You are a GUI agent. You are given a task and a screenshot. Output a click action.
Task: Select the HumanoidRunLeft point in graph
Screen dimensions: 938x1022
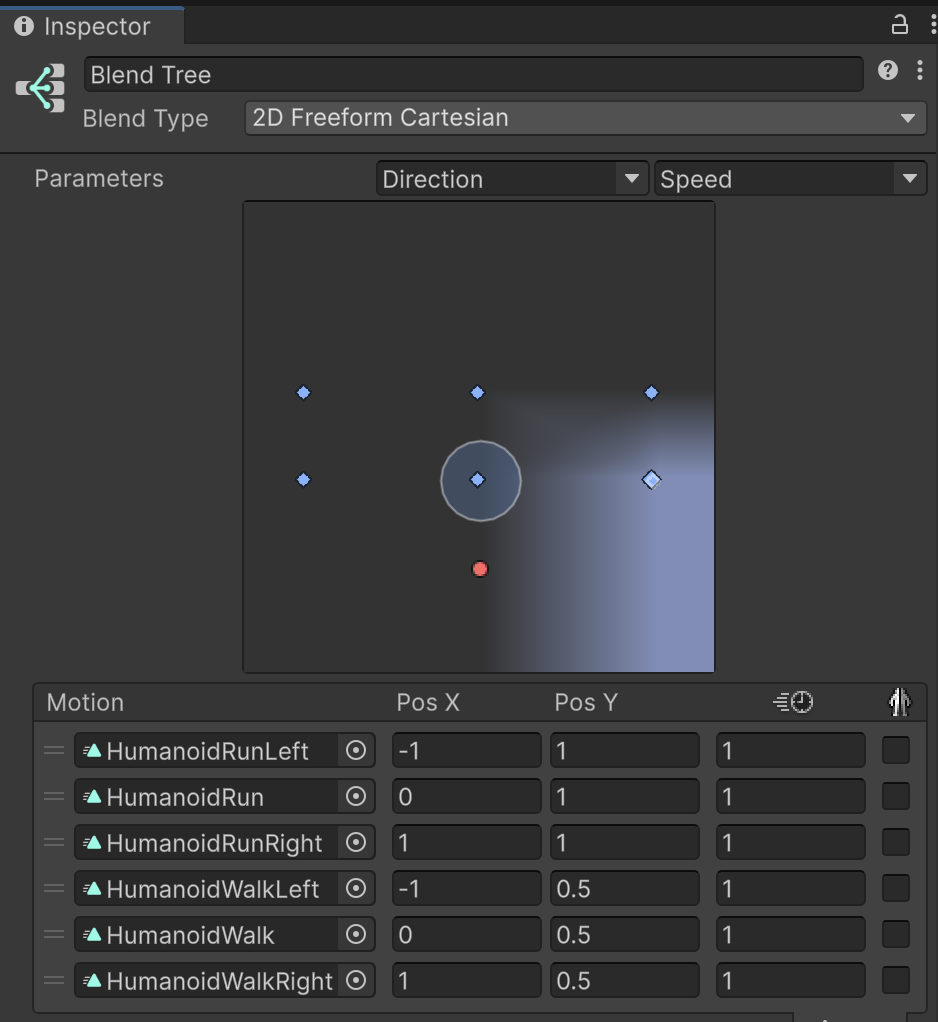coord(303,392)
